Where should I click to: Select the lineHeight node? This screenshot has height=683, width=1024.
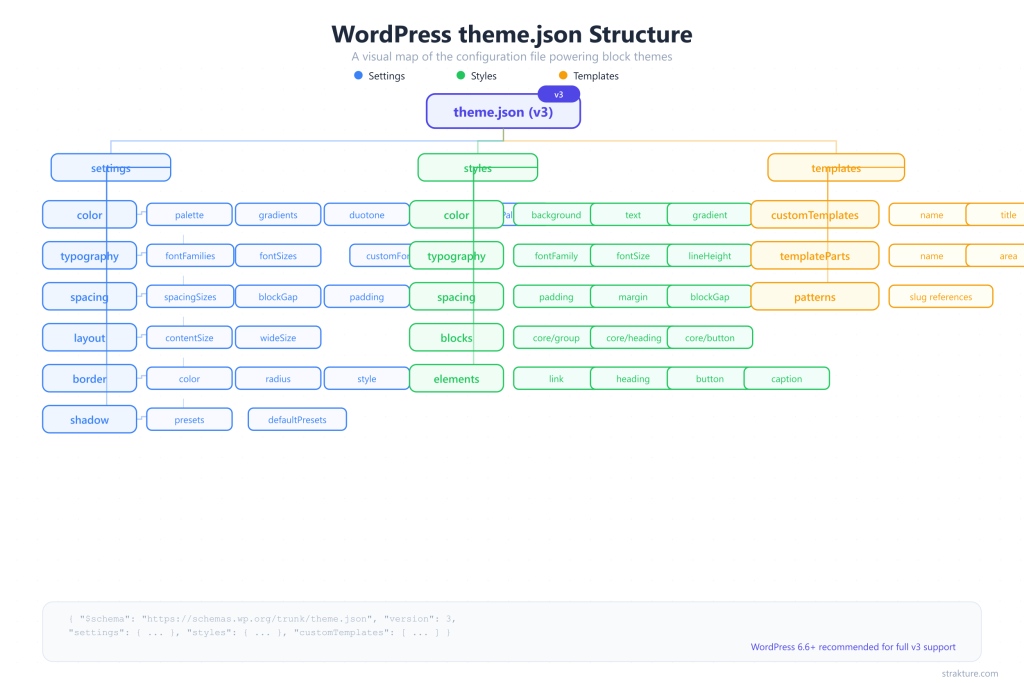point(710,256)
